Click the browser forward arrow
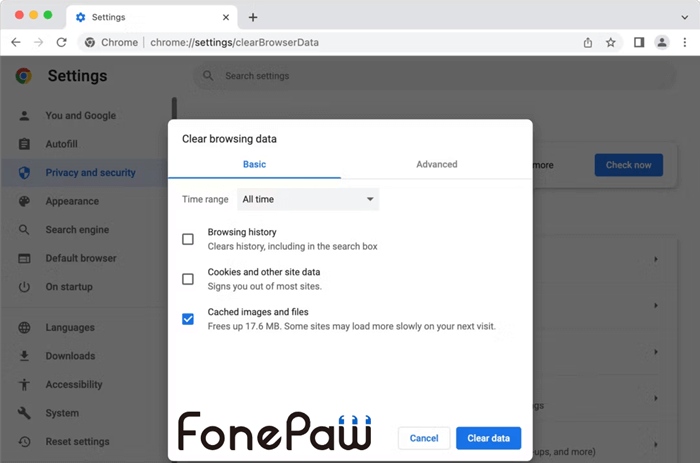700x463 pixels. pos(39,42)
